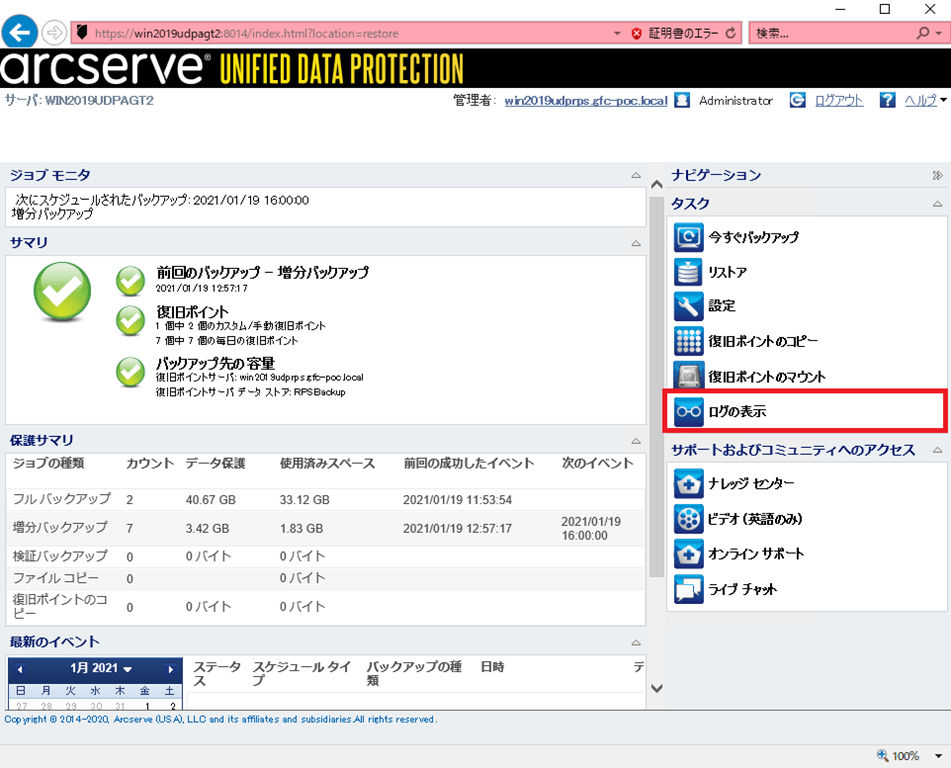951x768 pixels.
Task: Collapse the タスク section
Action: [938, 204]
